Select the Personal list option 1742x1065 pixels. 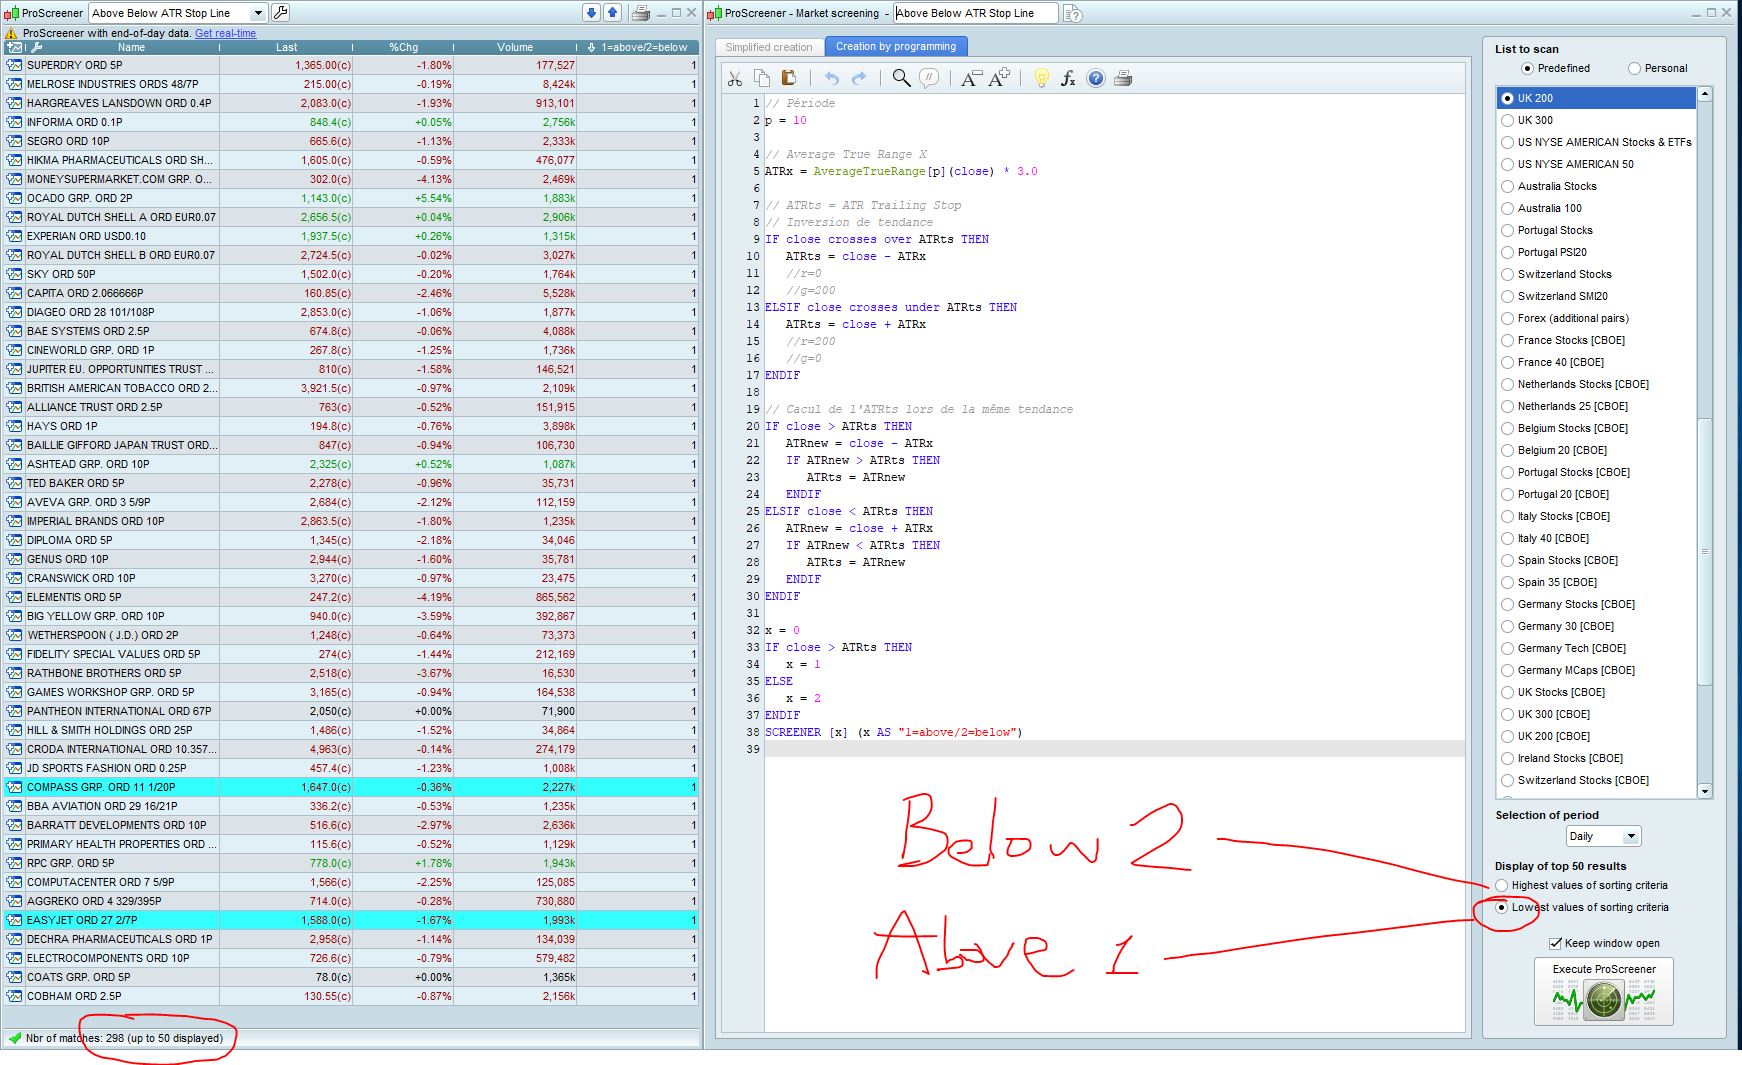[1634, 68]
